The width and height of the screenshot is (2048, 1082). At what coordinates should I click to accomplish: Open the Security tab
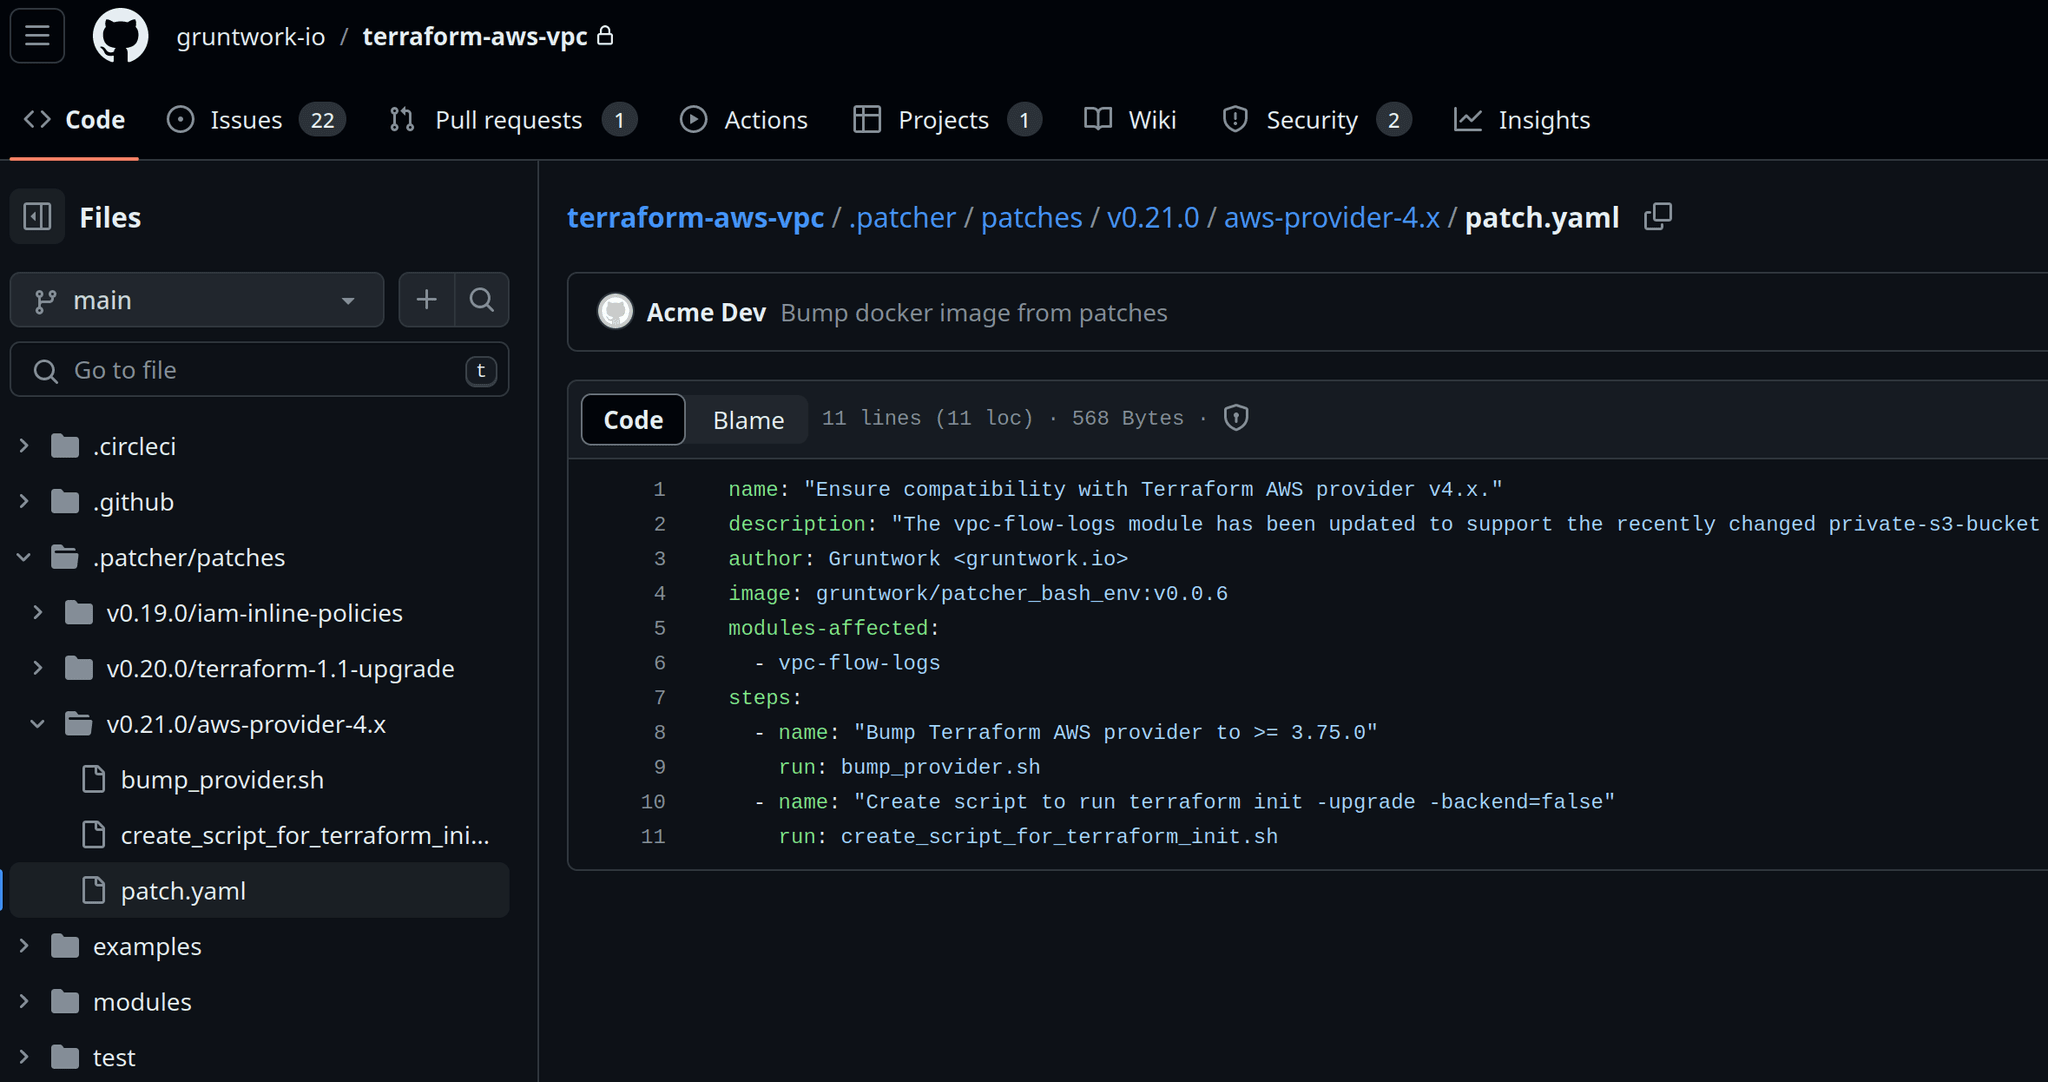[1312, 120]
